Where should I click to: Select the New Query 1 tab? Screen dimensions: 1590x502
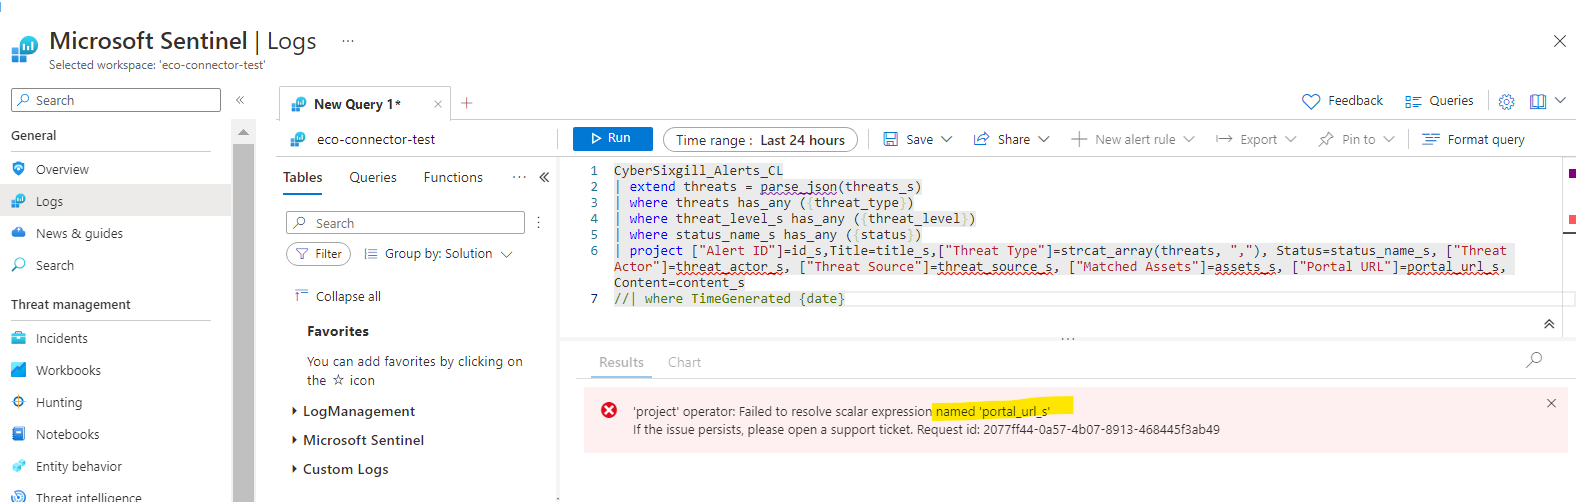(356, 104)
